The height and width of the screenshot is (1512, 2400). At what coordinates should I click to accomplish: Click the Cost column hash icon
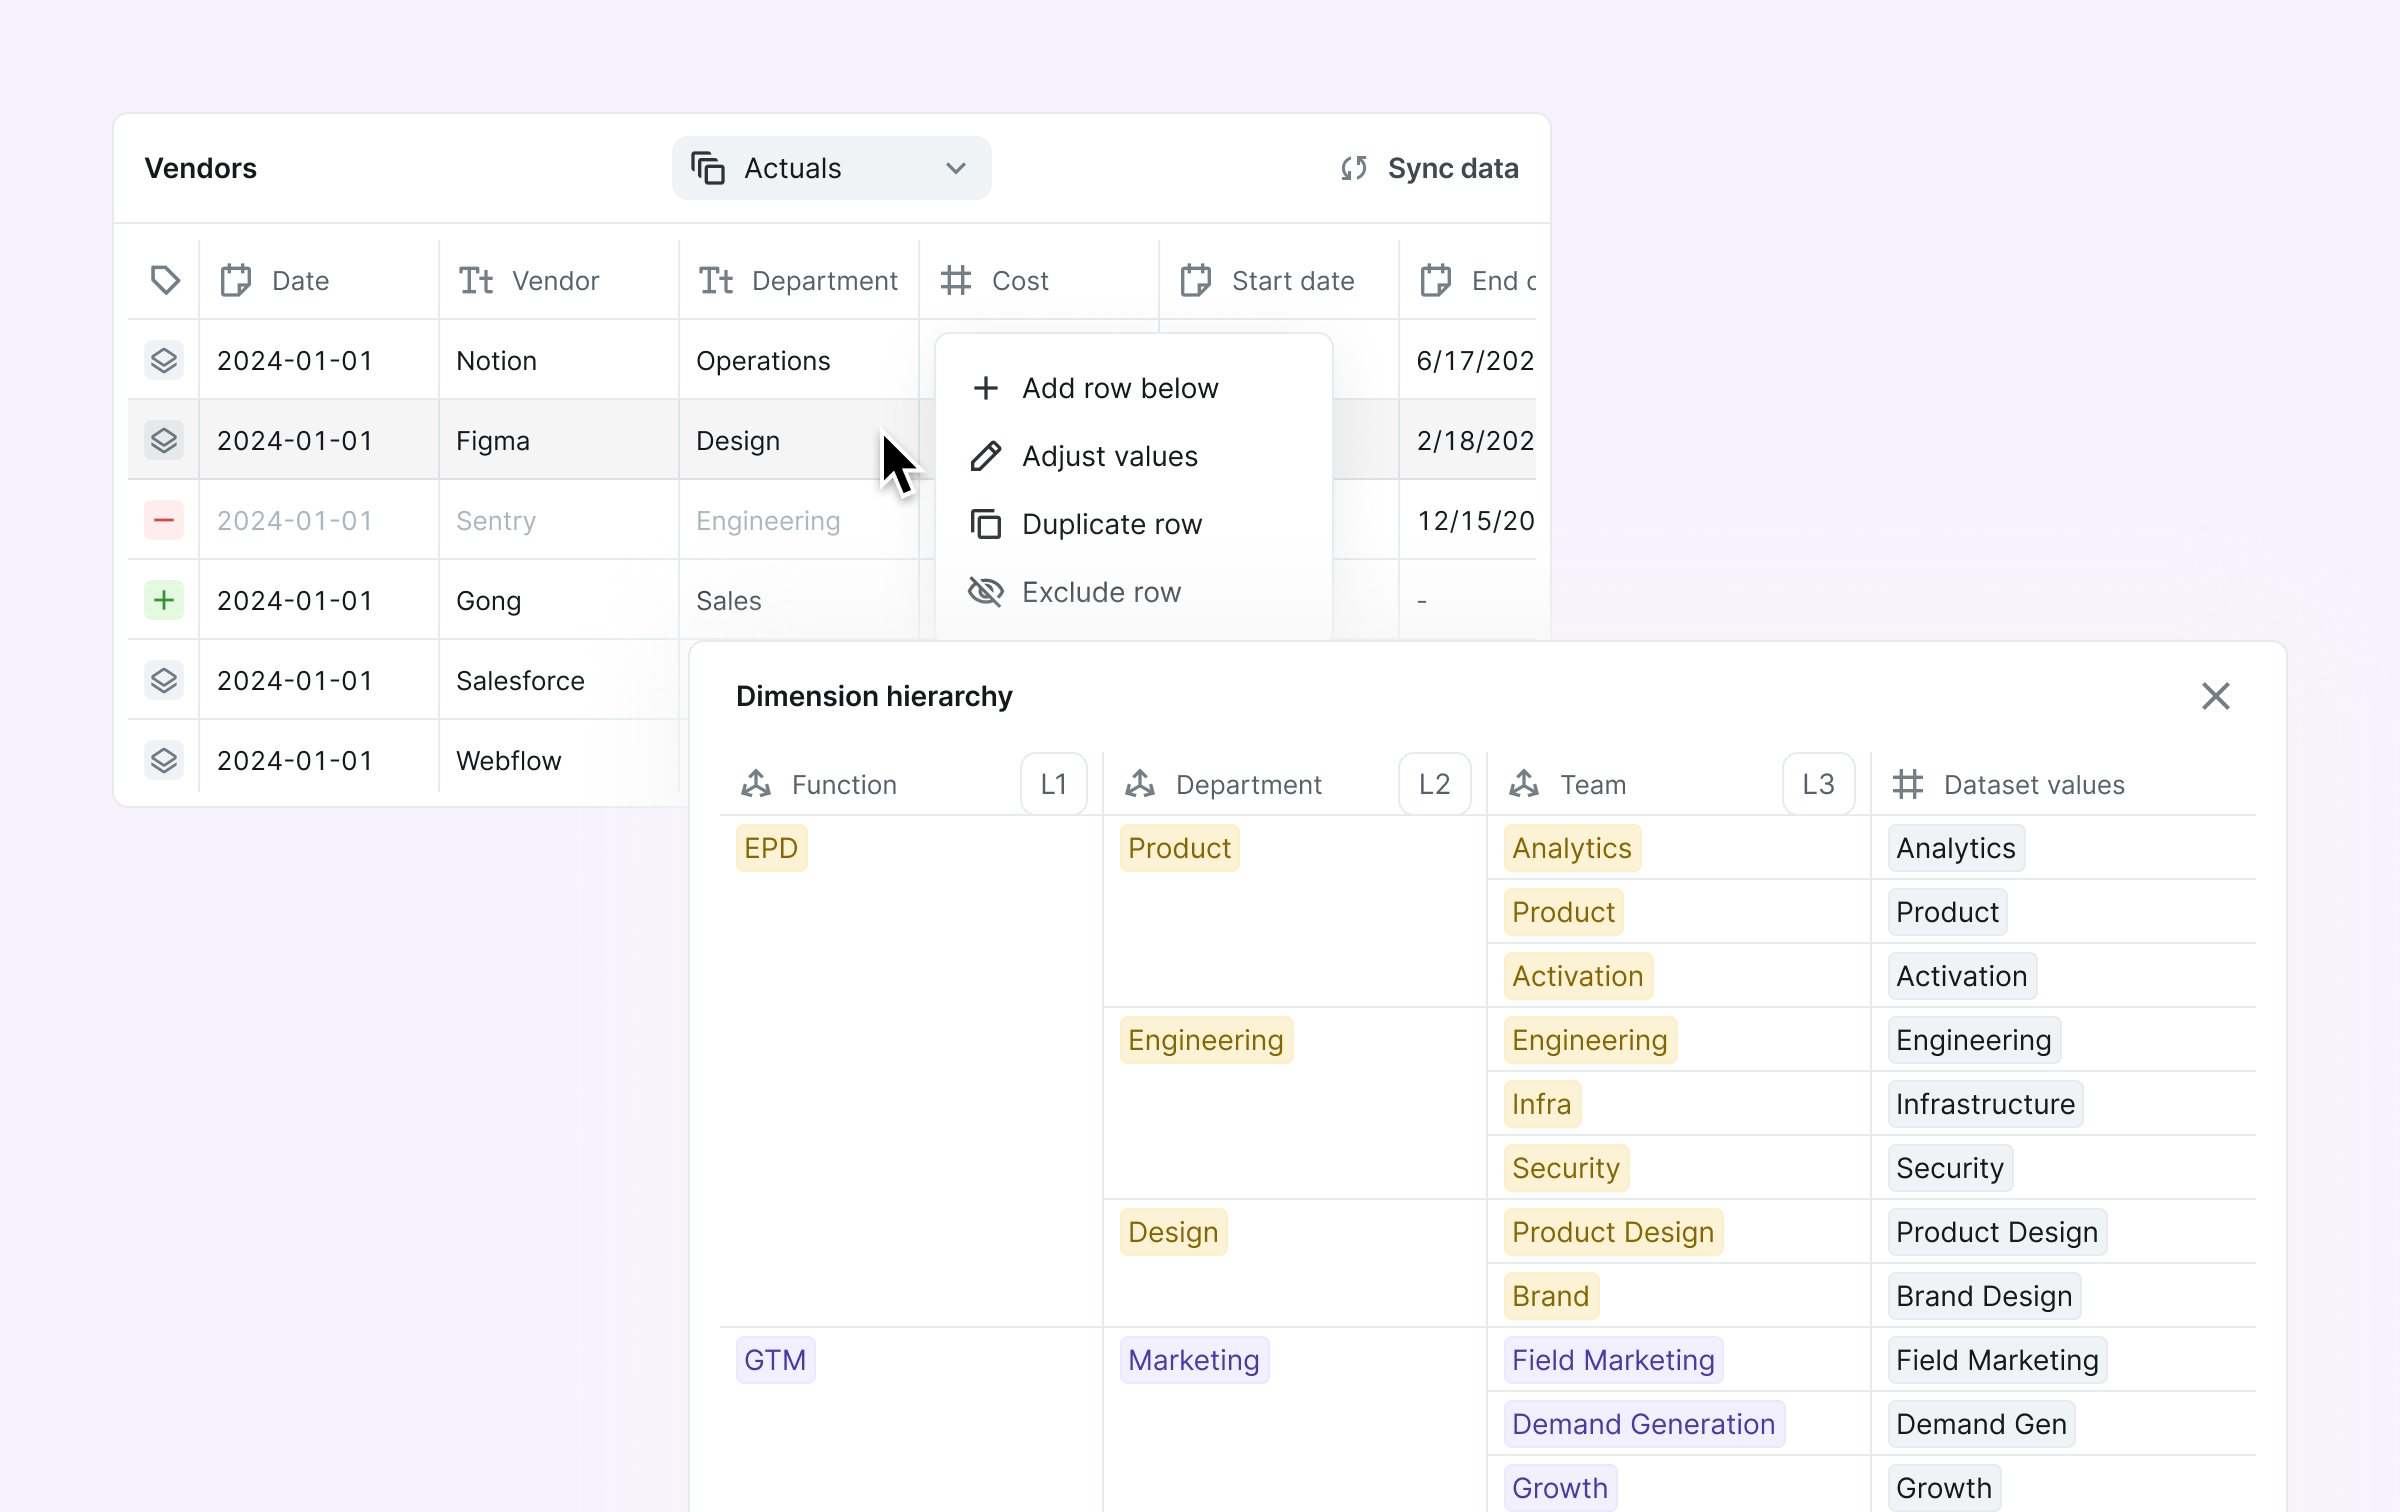(x=956, y=280)
